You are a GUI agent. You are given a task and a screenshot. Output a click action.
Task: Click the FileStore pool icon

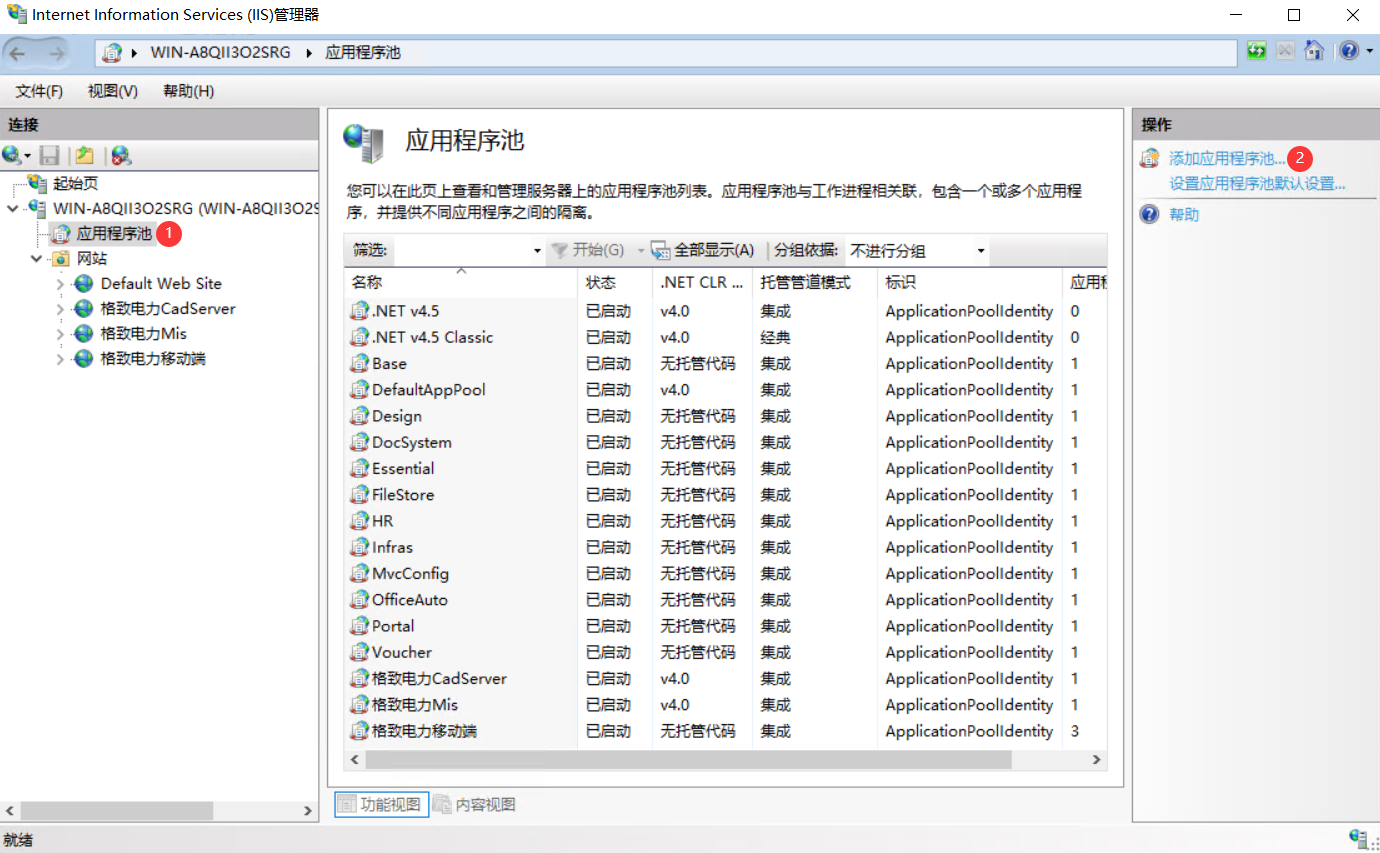pos(360,494)
